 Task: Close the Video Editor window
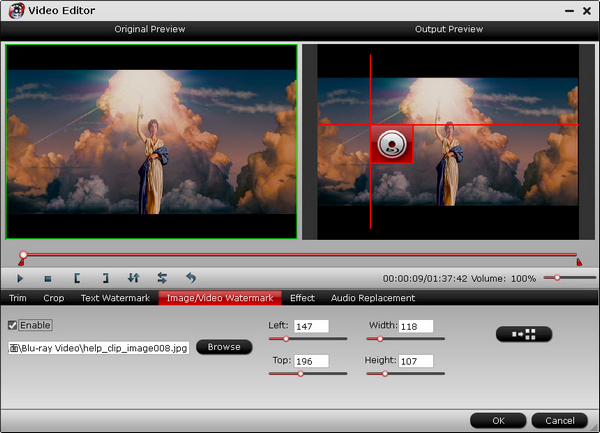click(587, 11)
